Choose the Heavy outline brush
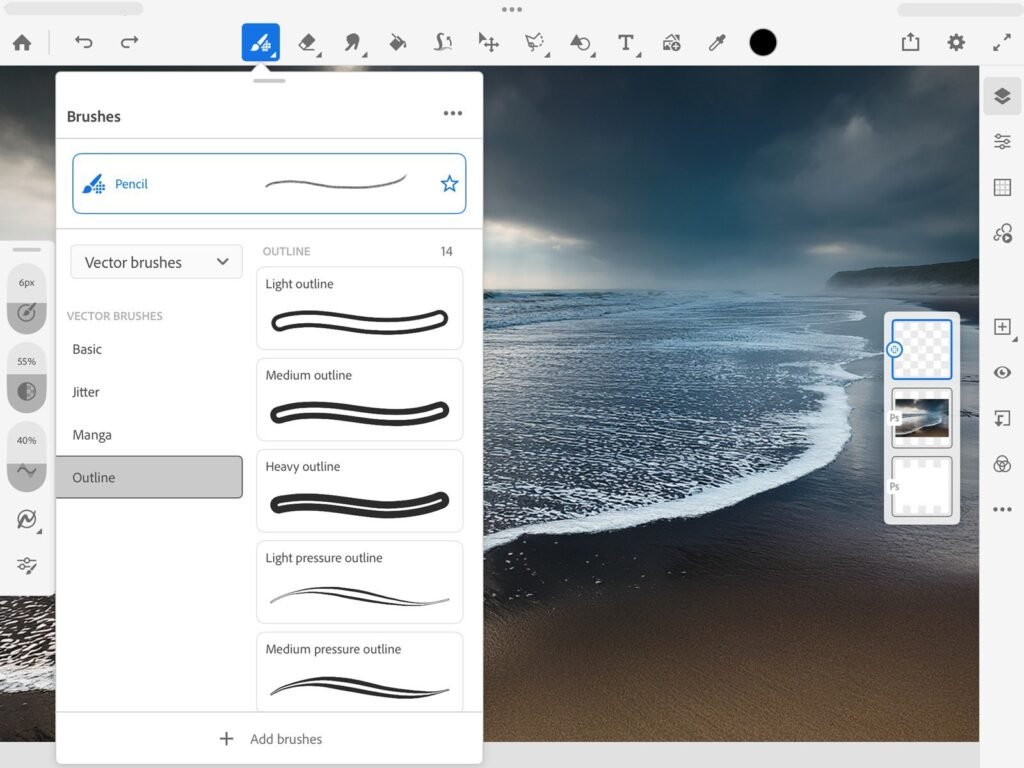The width and height of the screenshot is (1024, 768). click(x=360, y=491)
